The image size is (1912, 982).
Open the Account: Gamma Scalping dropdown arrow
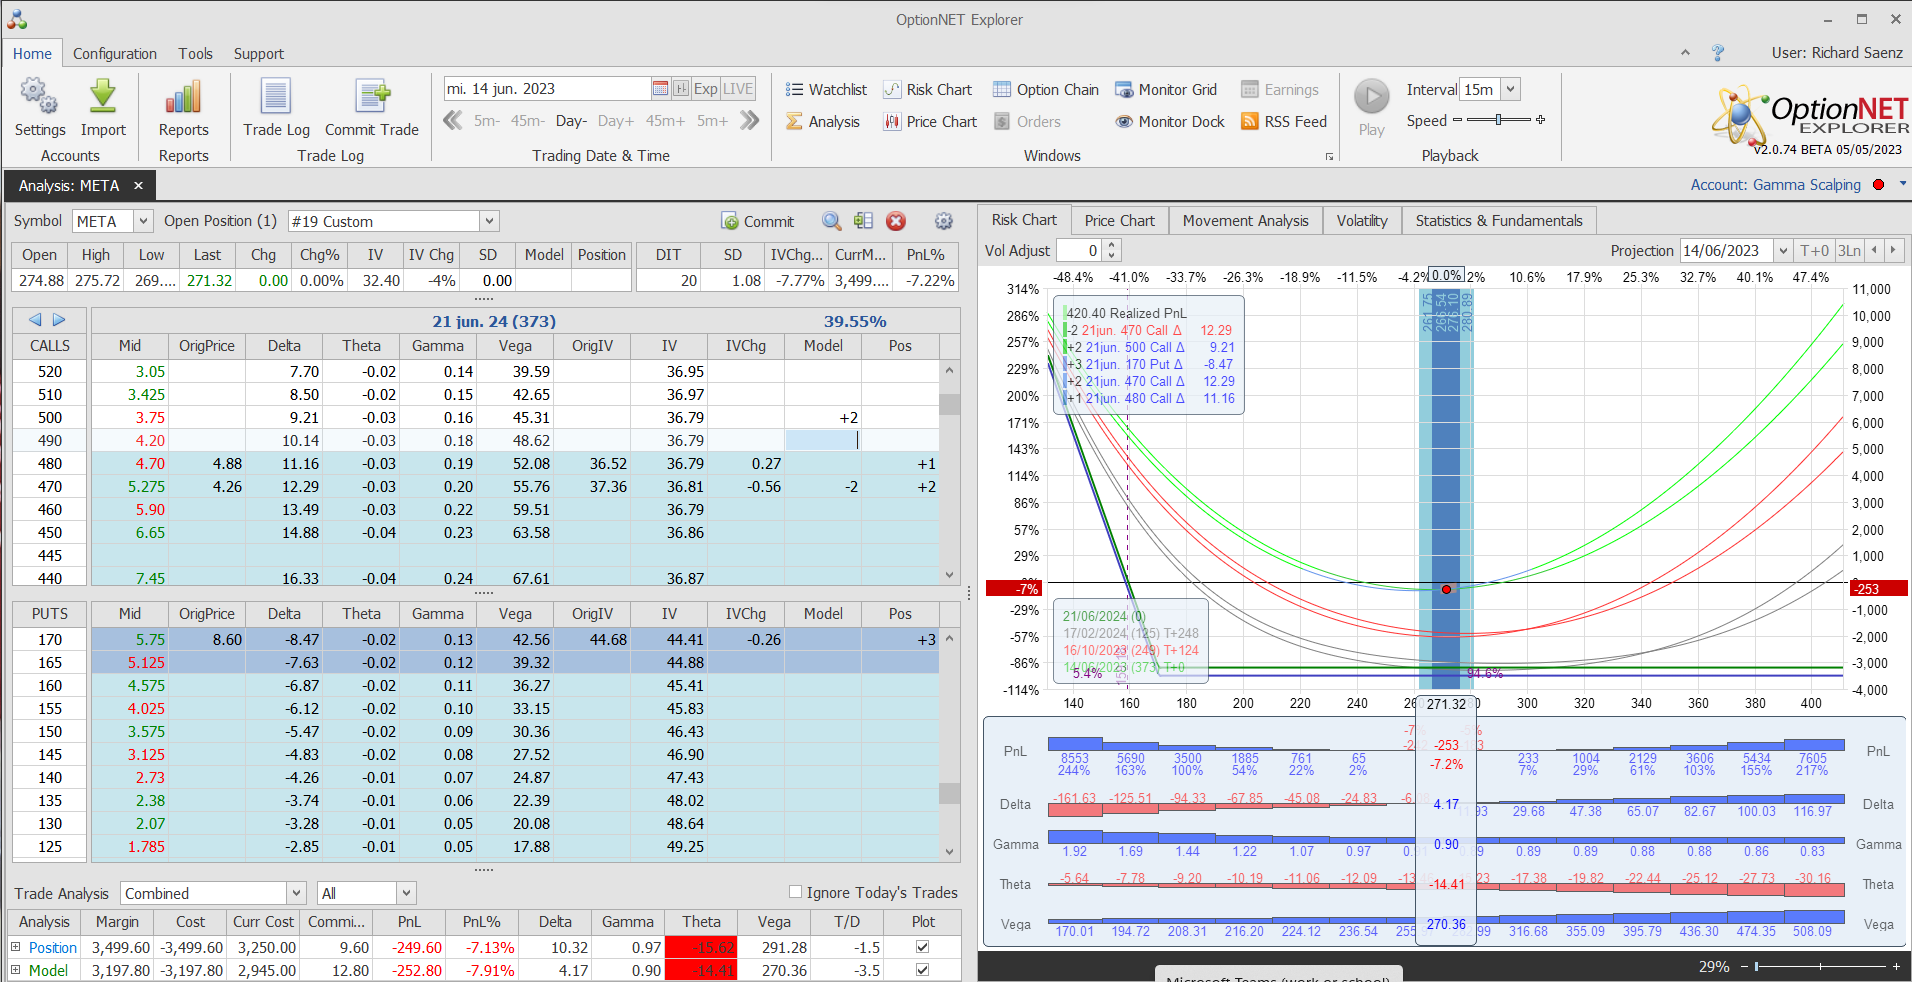coord(1903,184)
